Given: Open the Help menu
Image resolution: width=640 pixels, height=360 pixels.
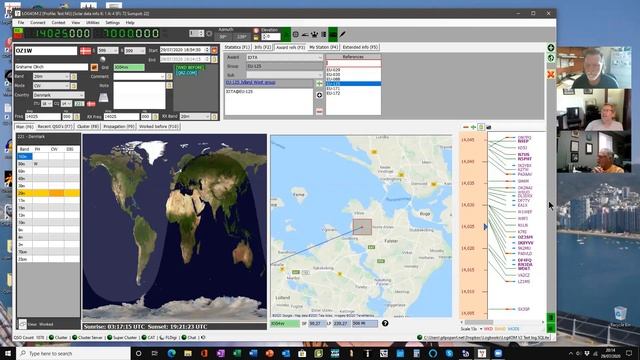Looking at the screenshot, I should [130, 22].
